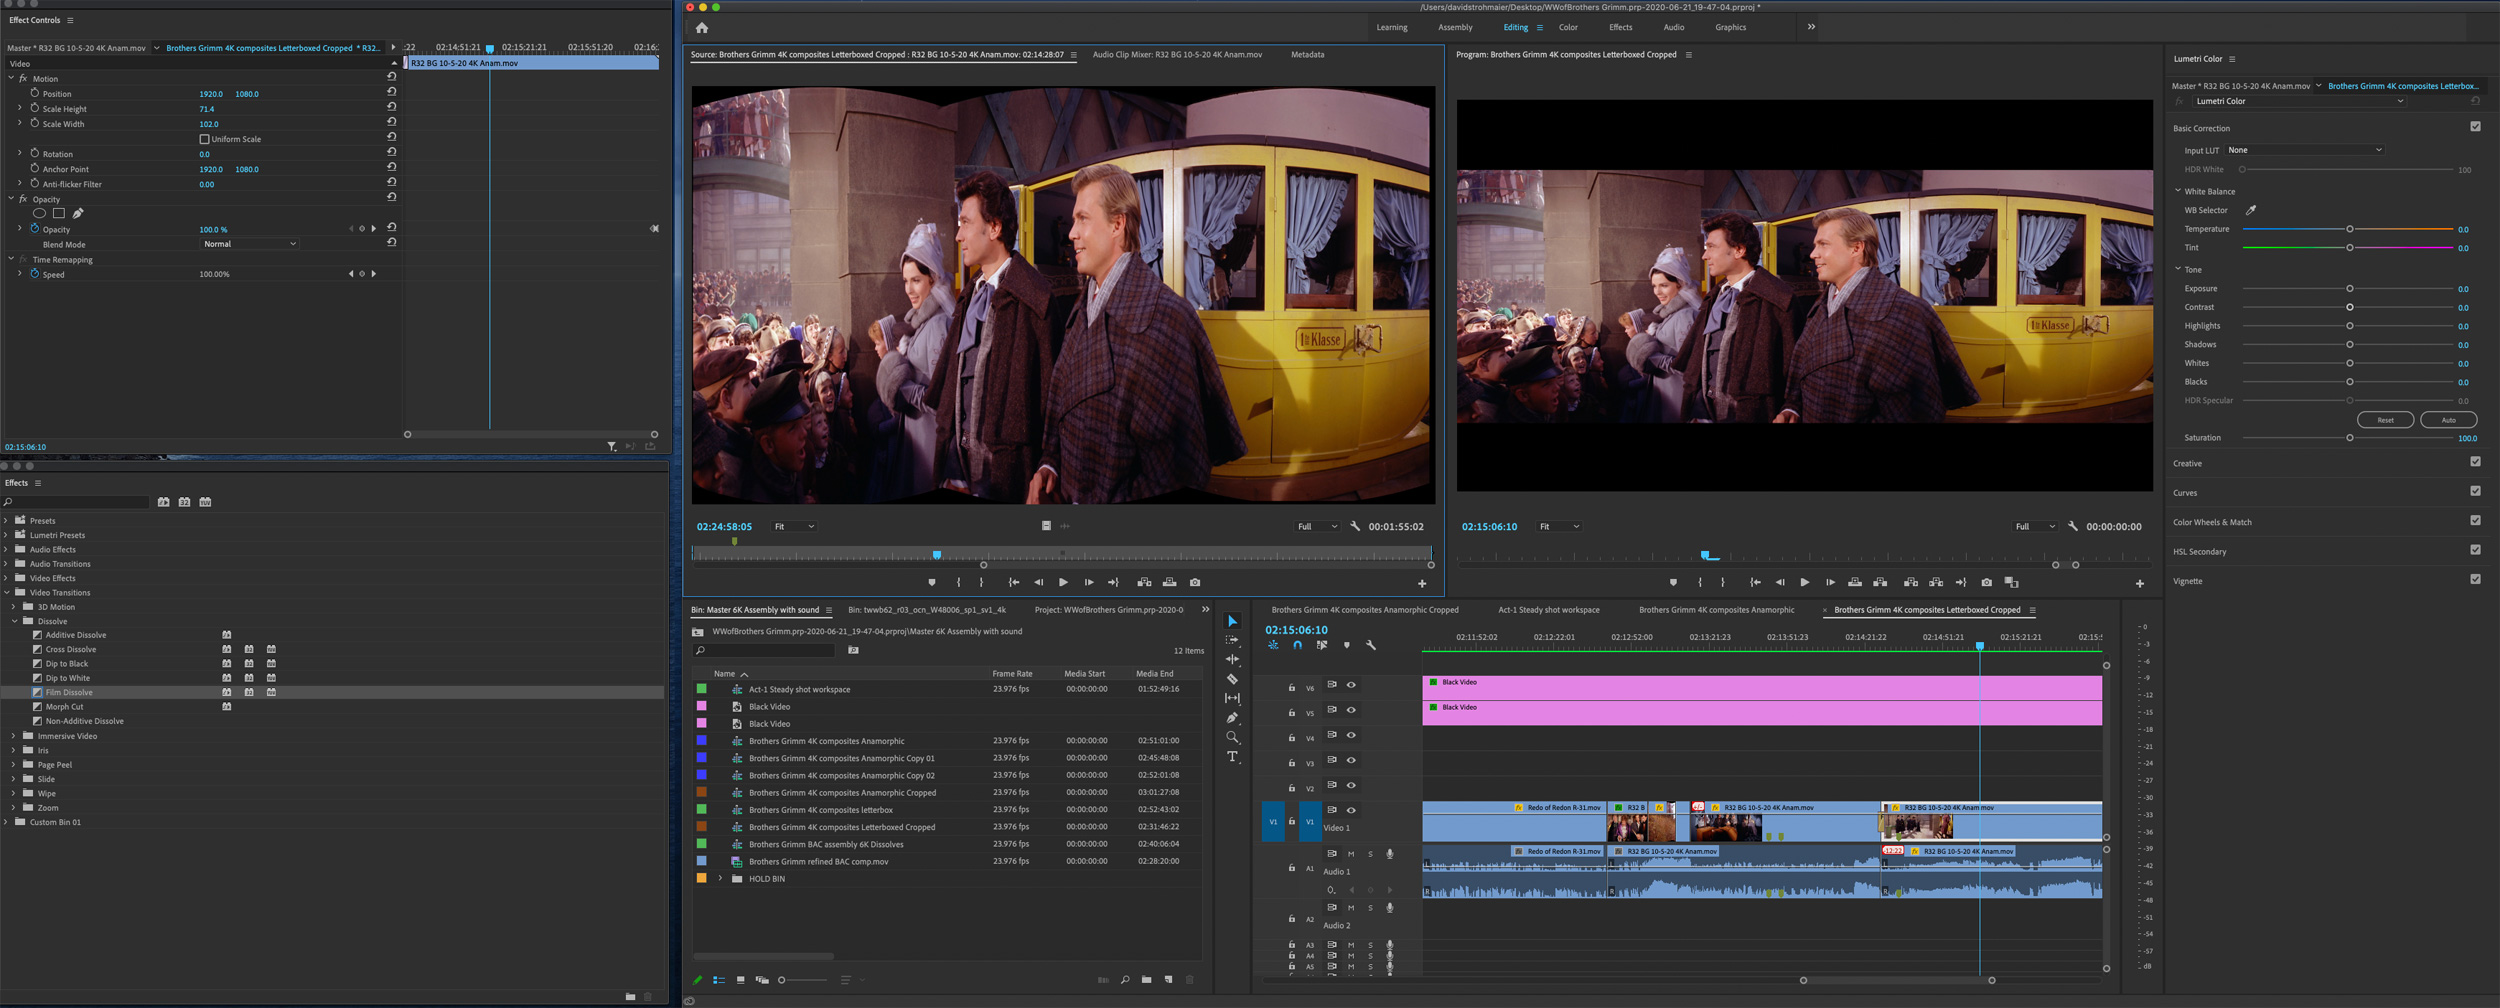Open the Input LUT dropdown
The height and width of the screenshot is (1008, 2500).
2304,150
